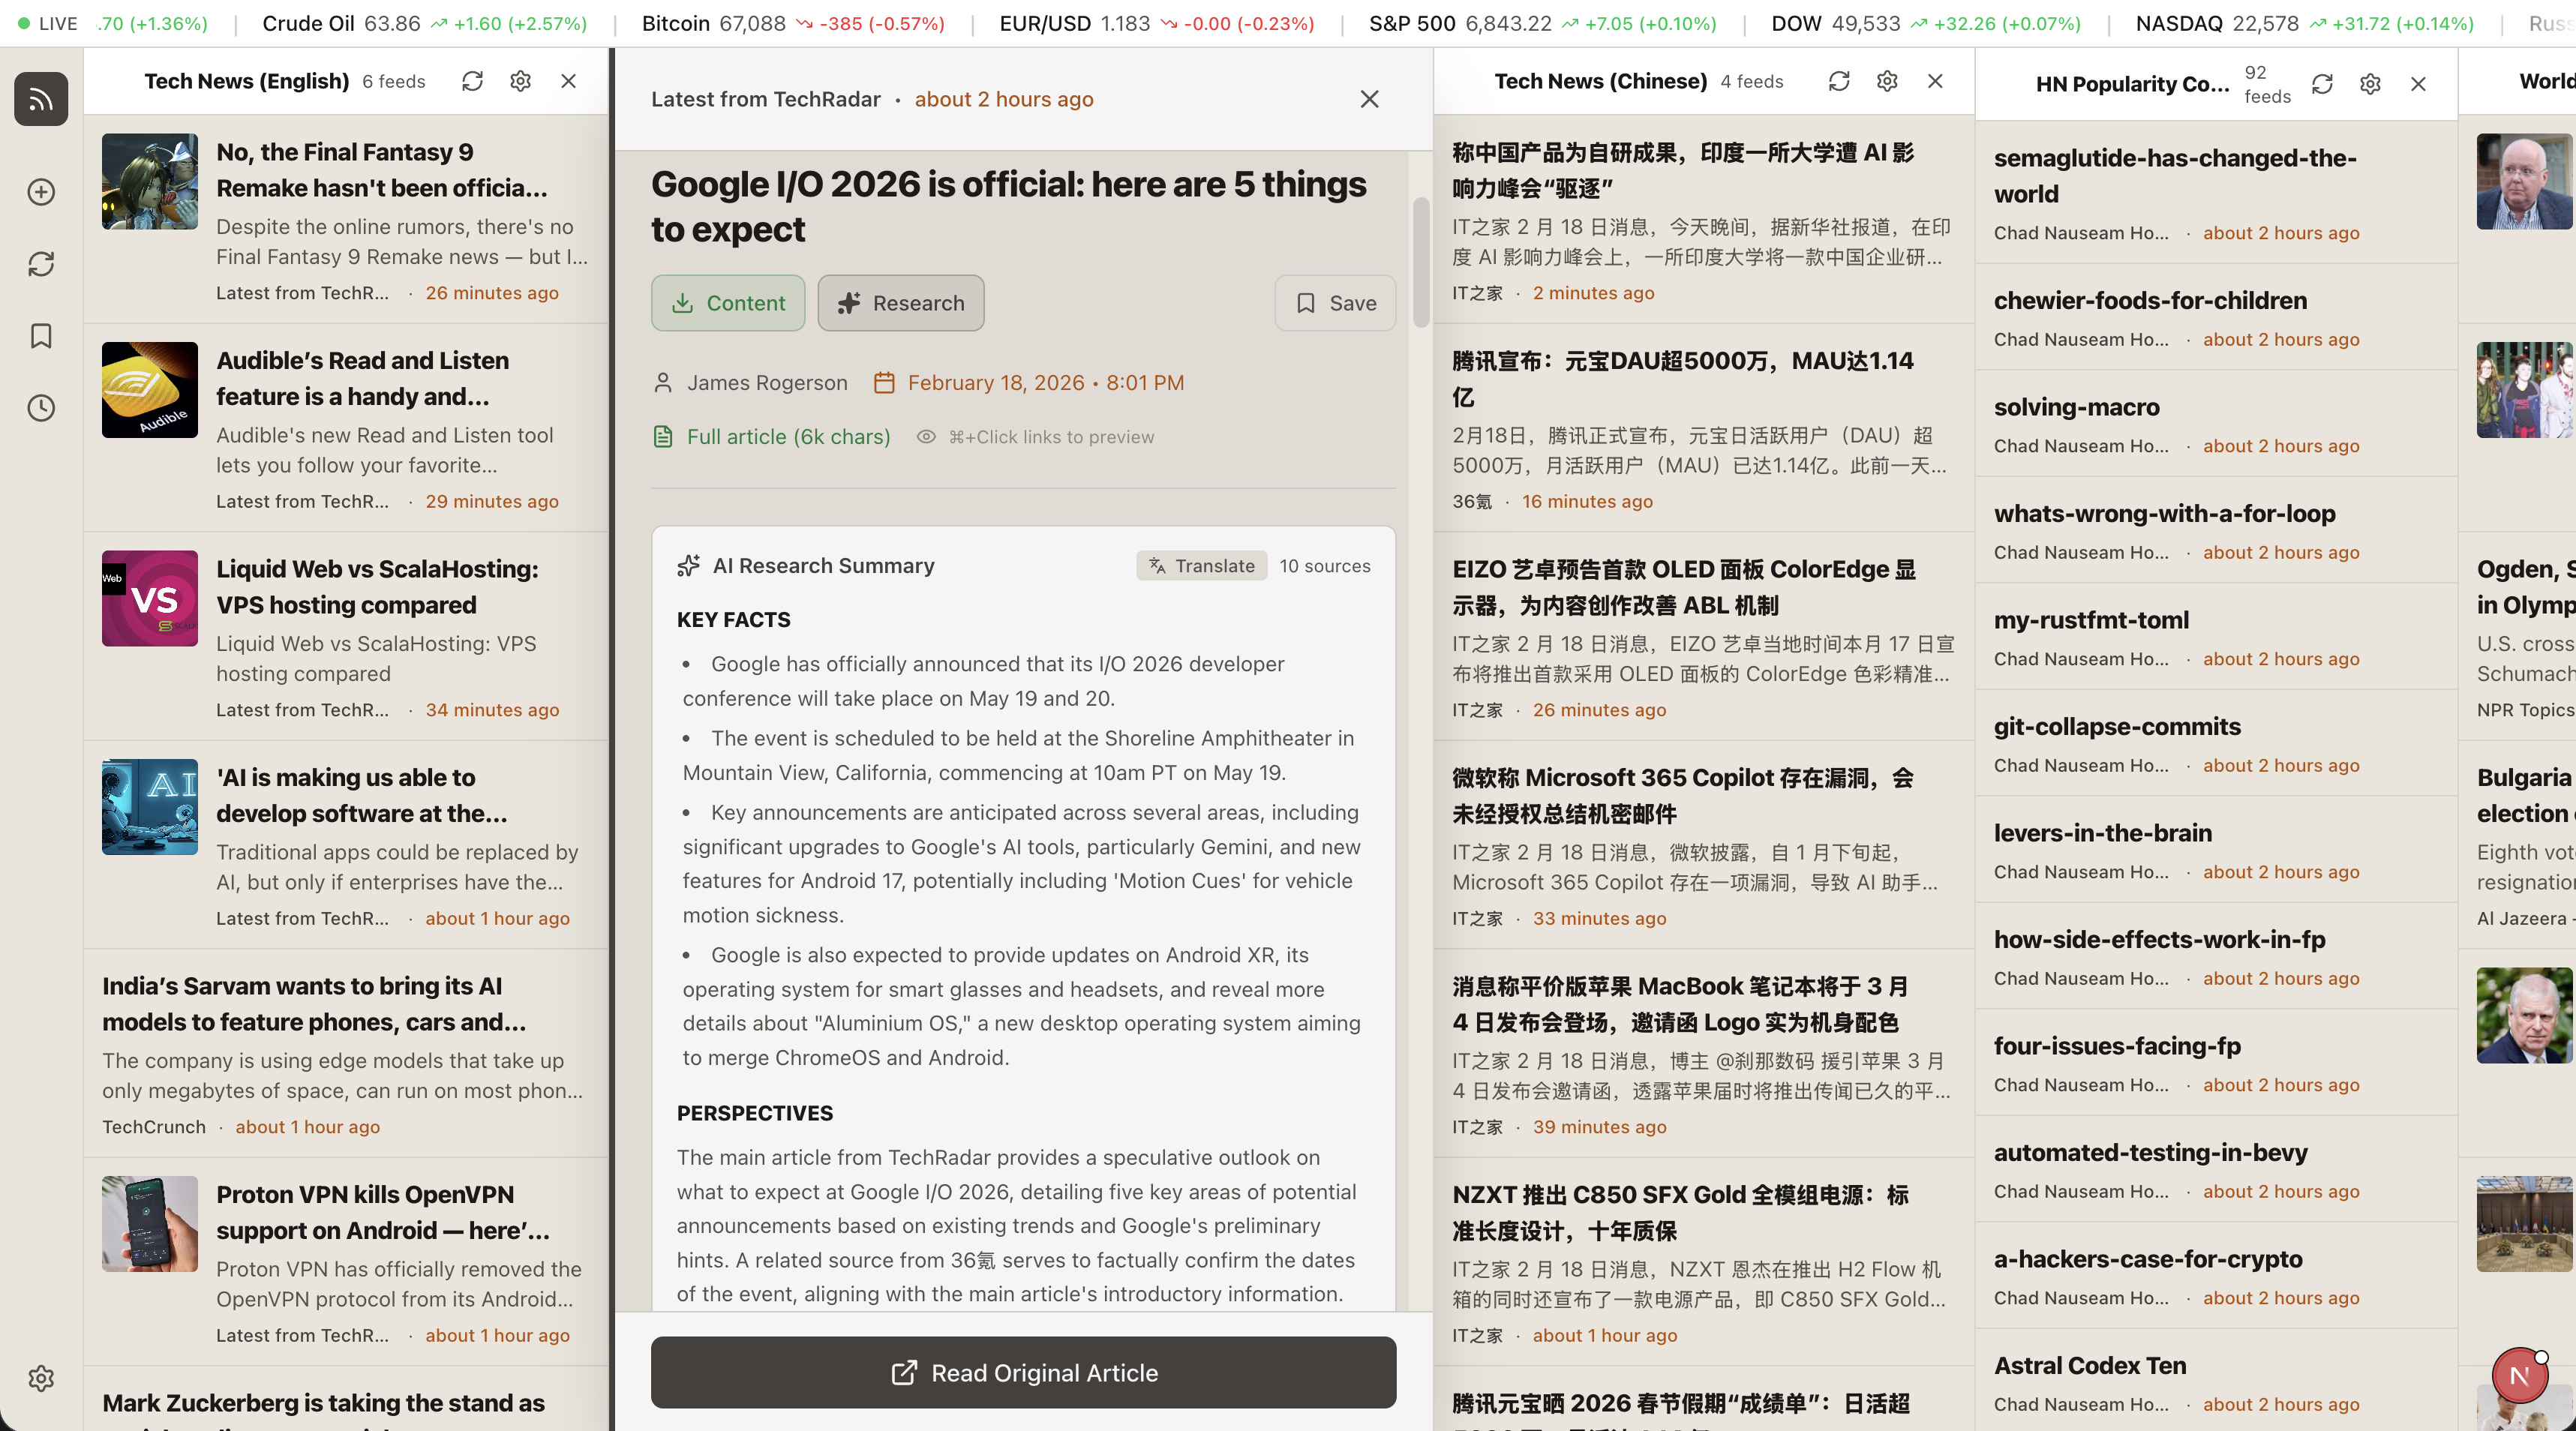Click Read Original Article button
The width and height of the screenshot is (2576, 1431).
(1023, 1372)
